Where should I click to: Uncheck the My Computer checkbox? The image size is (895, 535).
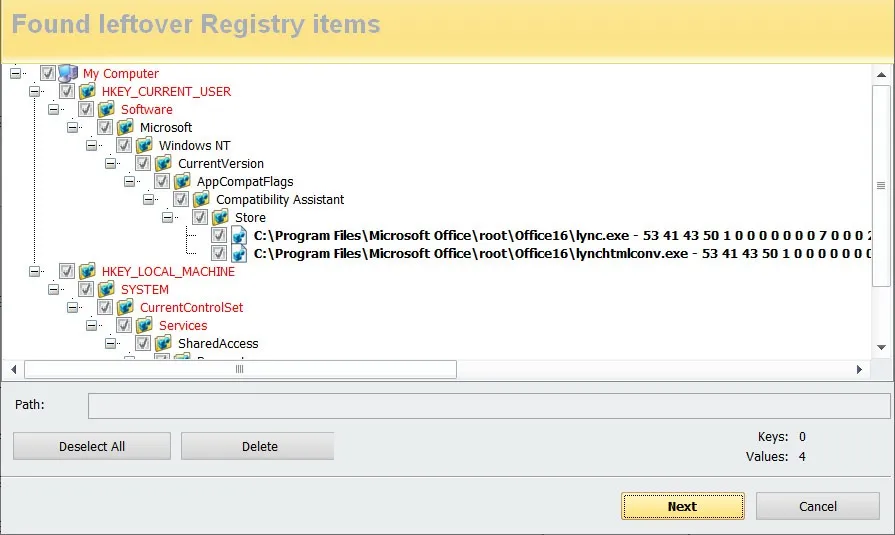tap(47, 73)
